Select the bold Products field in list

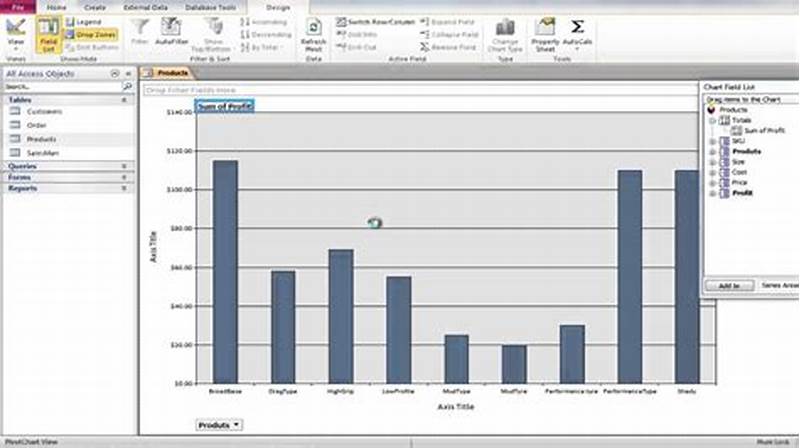tap(746, 152)
